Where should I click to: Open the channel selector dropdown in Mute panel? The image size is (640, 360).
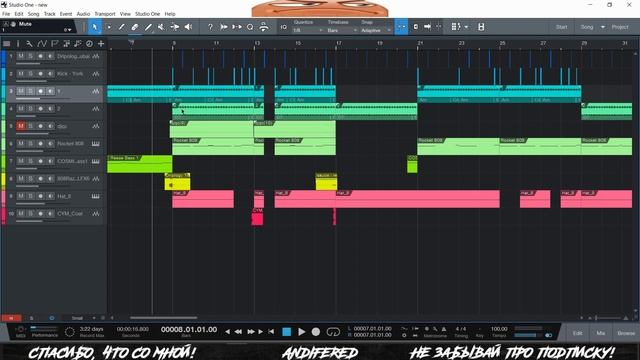pyautogui.click(x=67, y=30)
